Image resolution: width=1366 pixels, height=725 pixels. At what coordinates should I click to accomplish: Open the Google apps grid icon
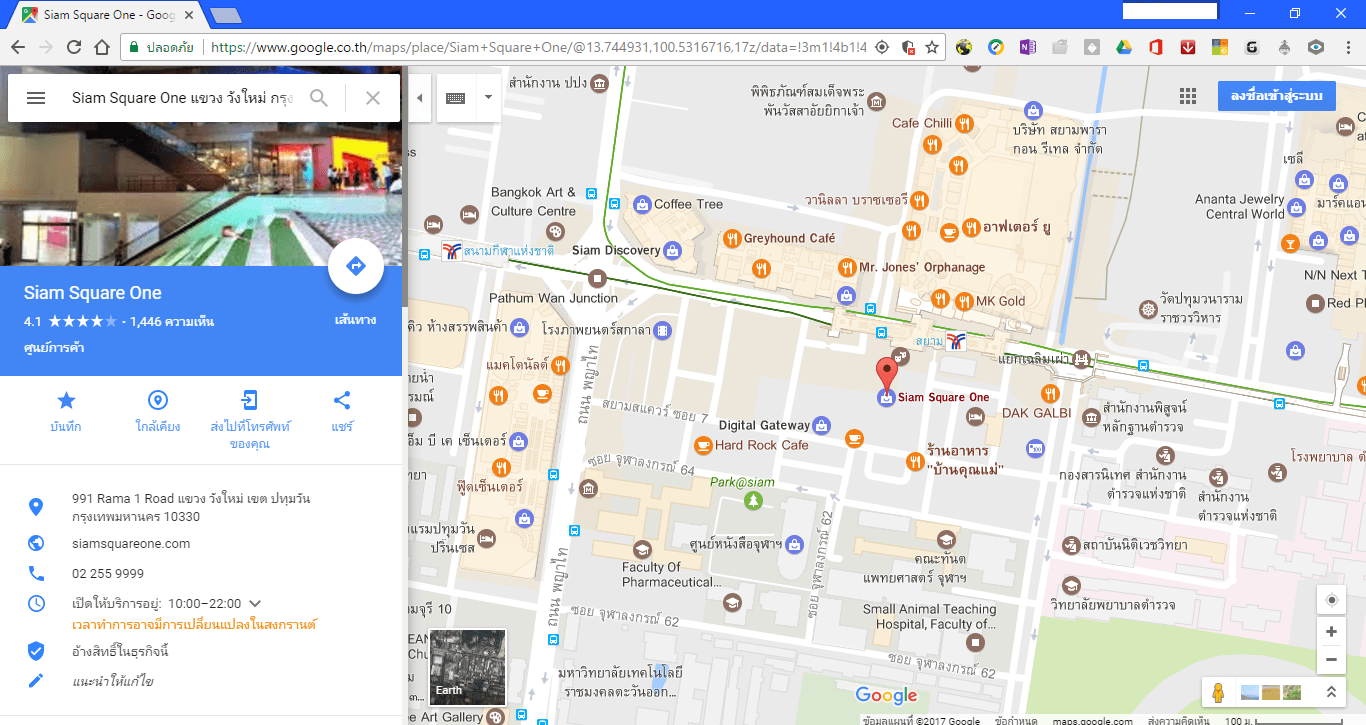1188,96
